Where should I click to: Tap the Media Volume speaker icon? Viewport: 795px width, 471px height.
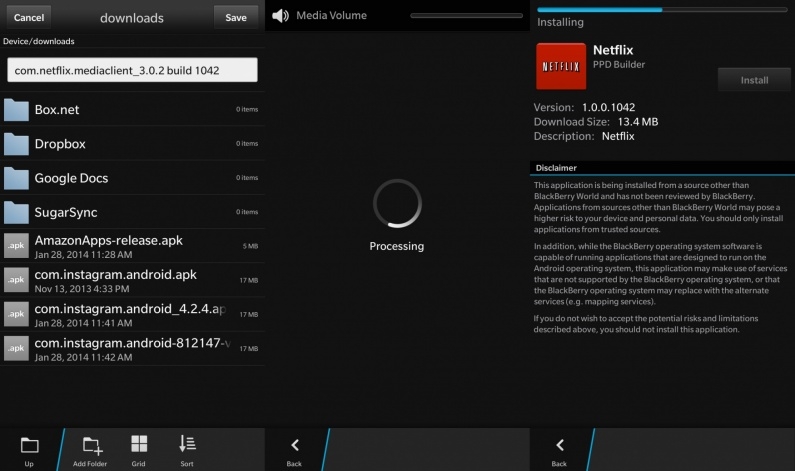280,16
